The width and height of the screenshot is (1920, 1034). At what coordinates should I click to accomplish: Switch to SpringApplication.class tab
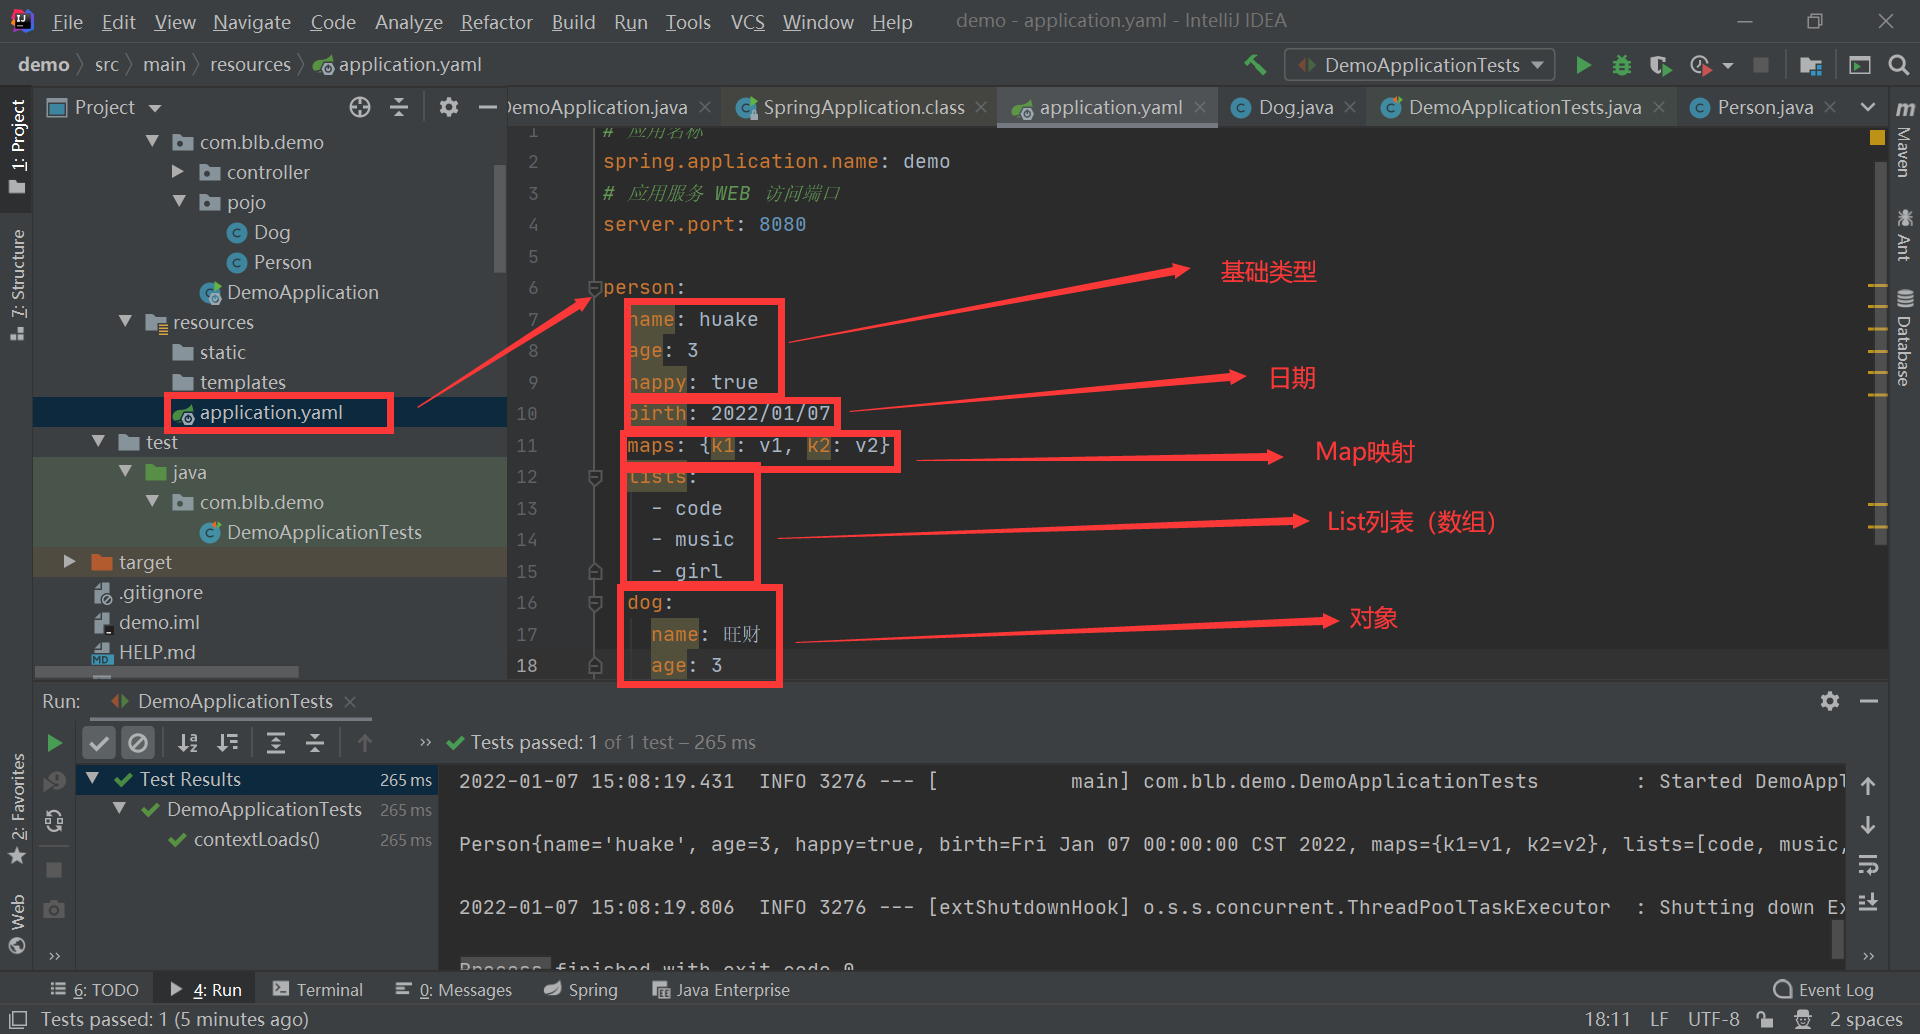click(x=863, y=107)
